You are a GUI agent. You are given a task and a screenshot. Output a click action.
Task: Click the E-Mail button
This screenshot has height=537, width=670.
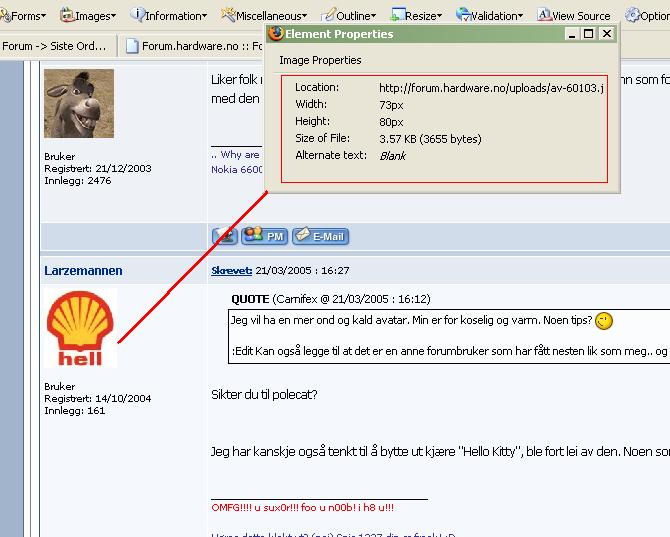pyautogui.click(x=320, y=236)
